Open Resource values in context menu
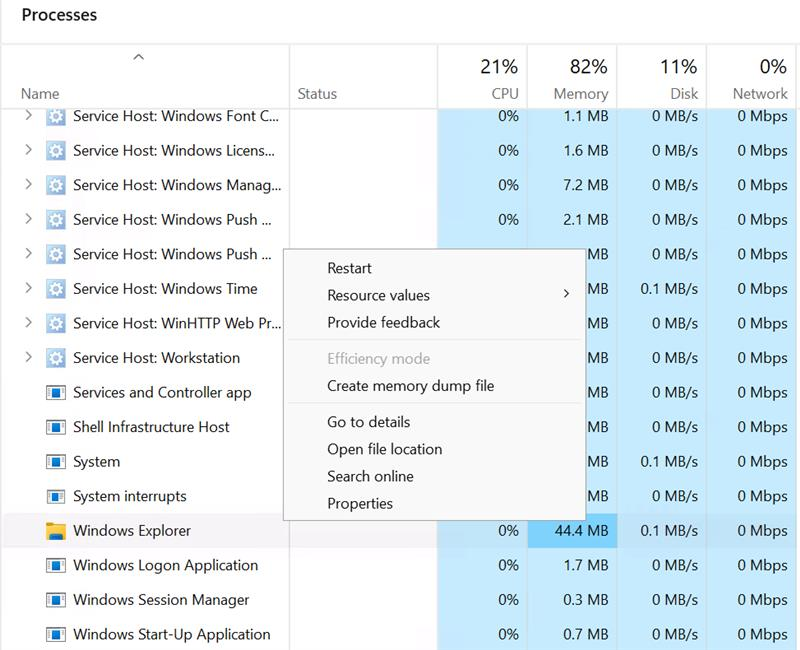Image resolution: width=800 pixels, height=650 pixels. [434, 295]
